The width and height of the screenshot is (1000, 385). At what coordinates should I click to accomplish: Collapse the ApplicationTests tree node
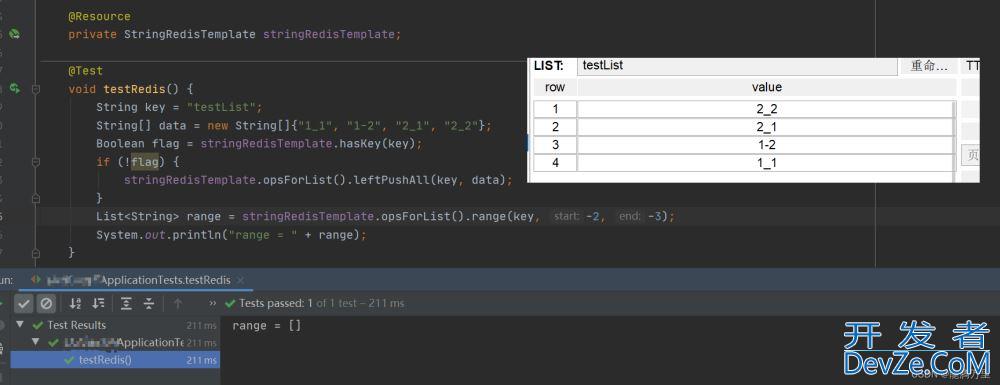[36, 343]
